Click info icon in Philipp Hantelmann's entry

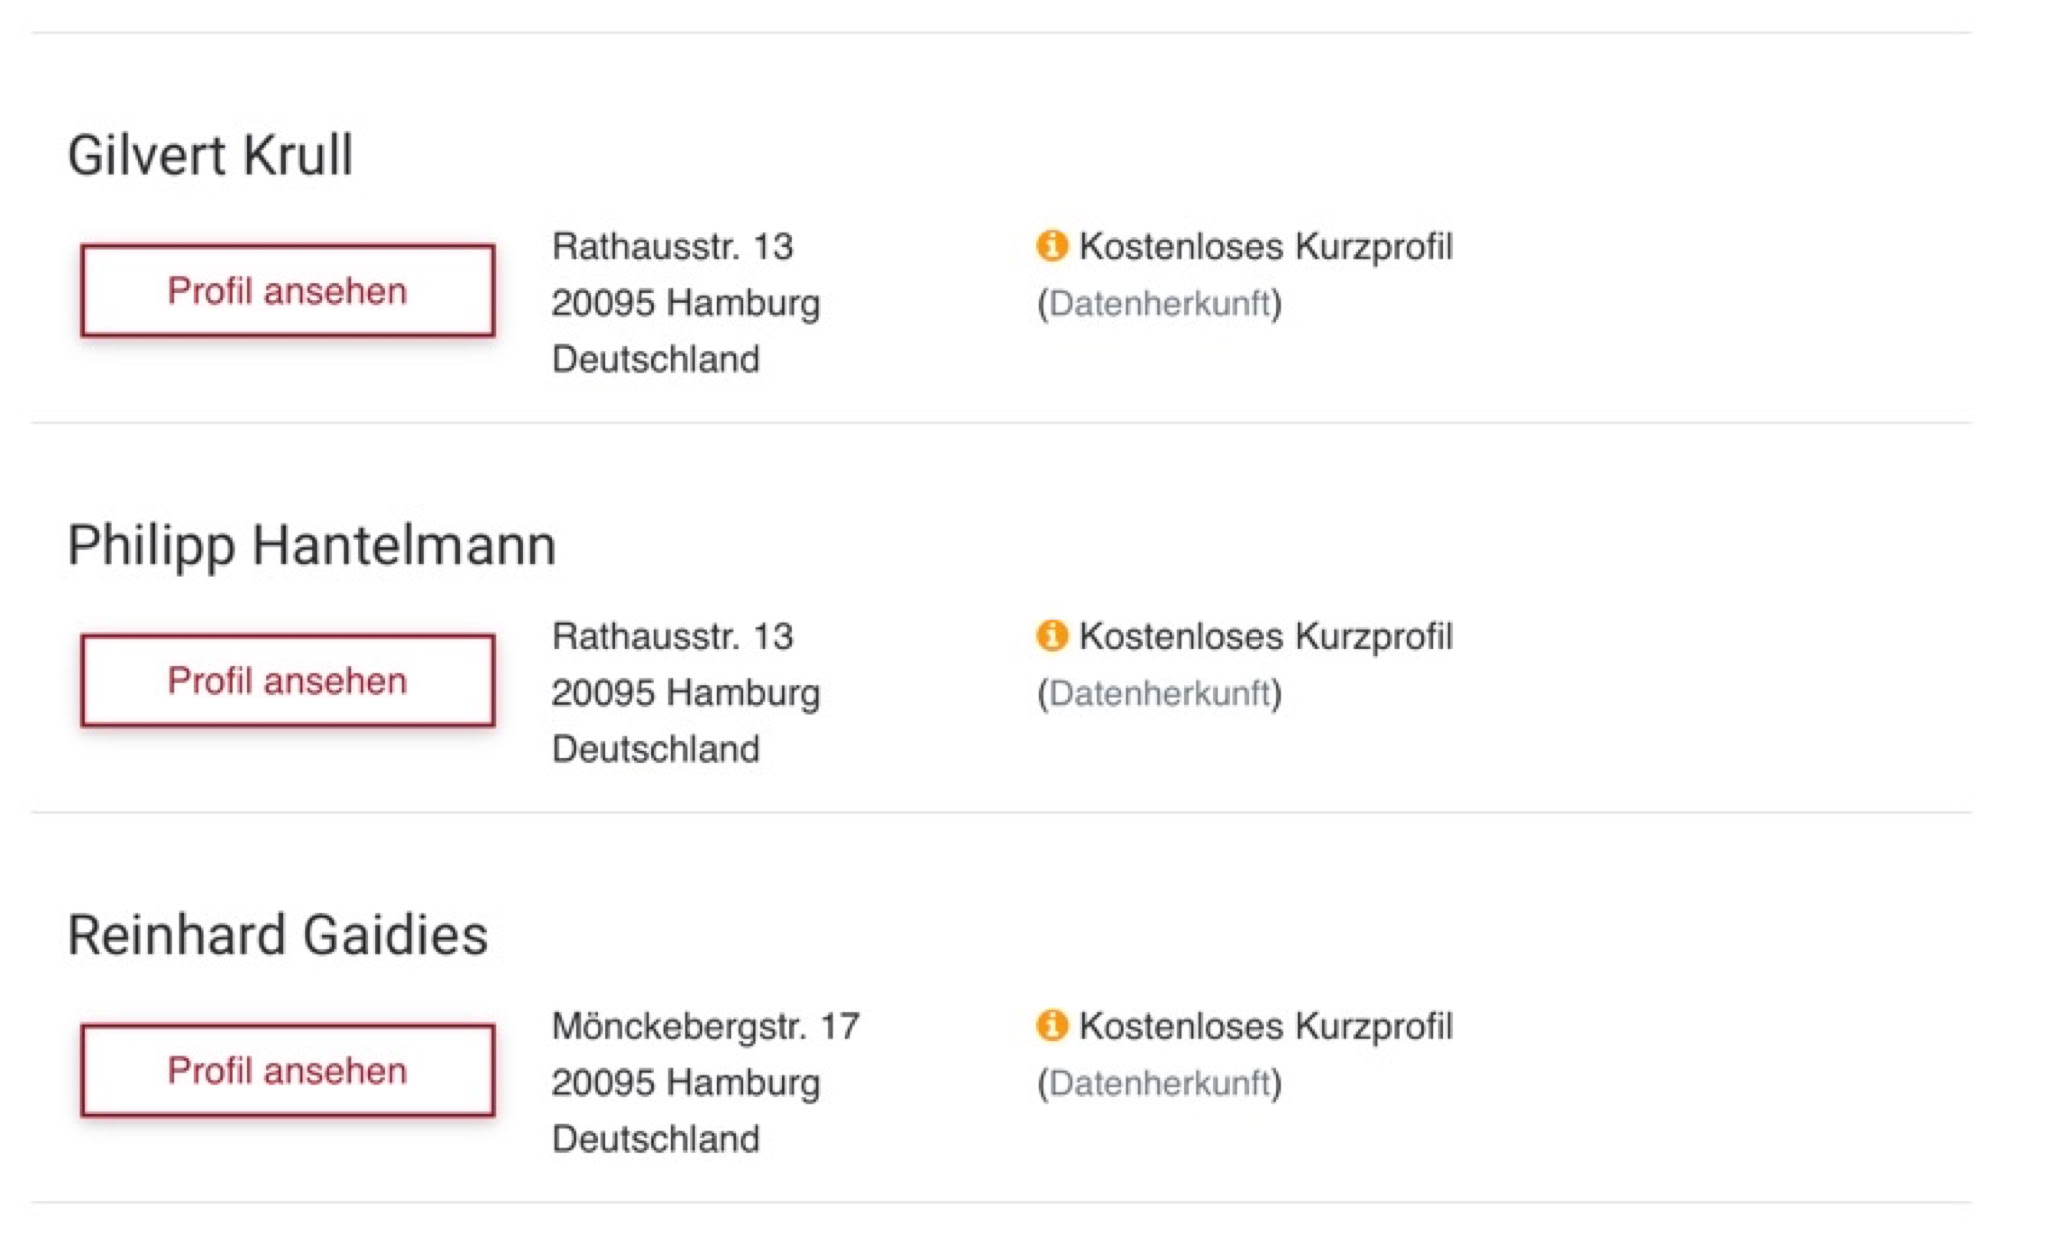[1051, 635]
